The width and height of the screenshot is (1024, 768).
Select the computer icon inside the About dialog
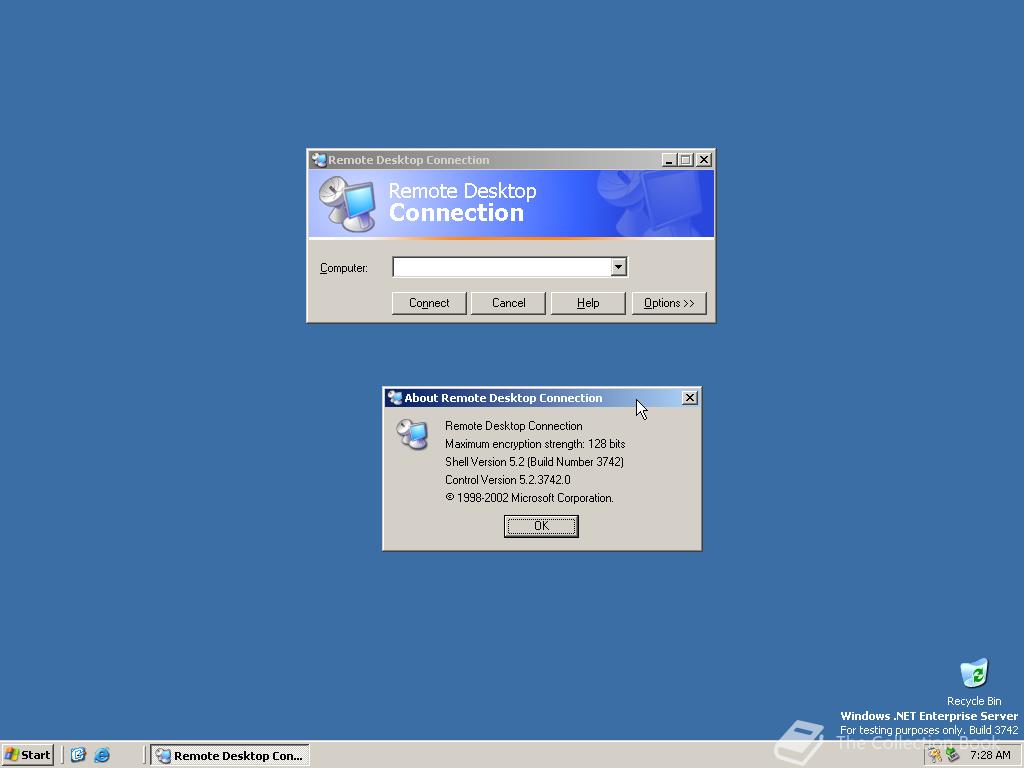[x=413, y=434]
